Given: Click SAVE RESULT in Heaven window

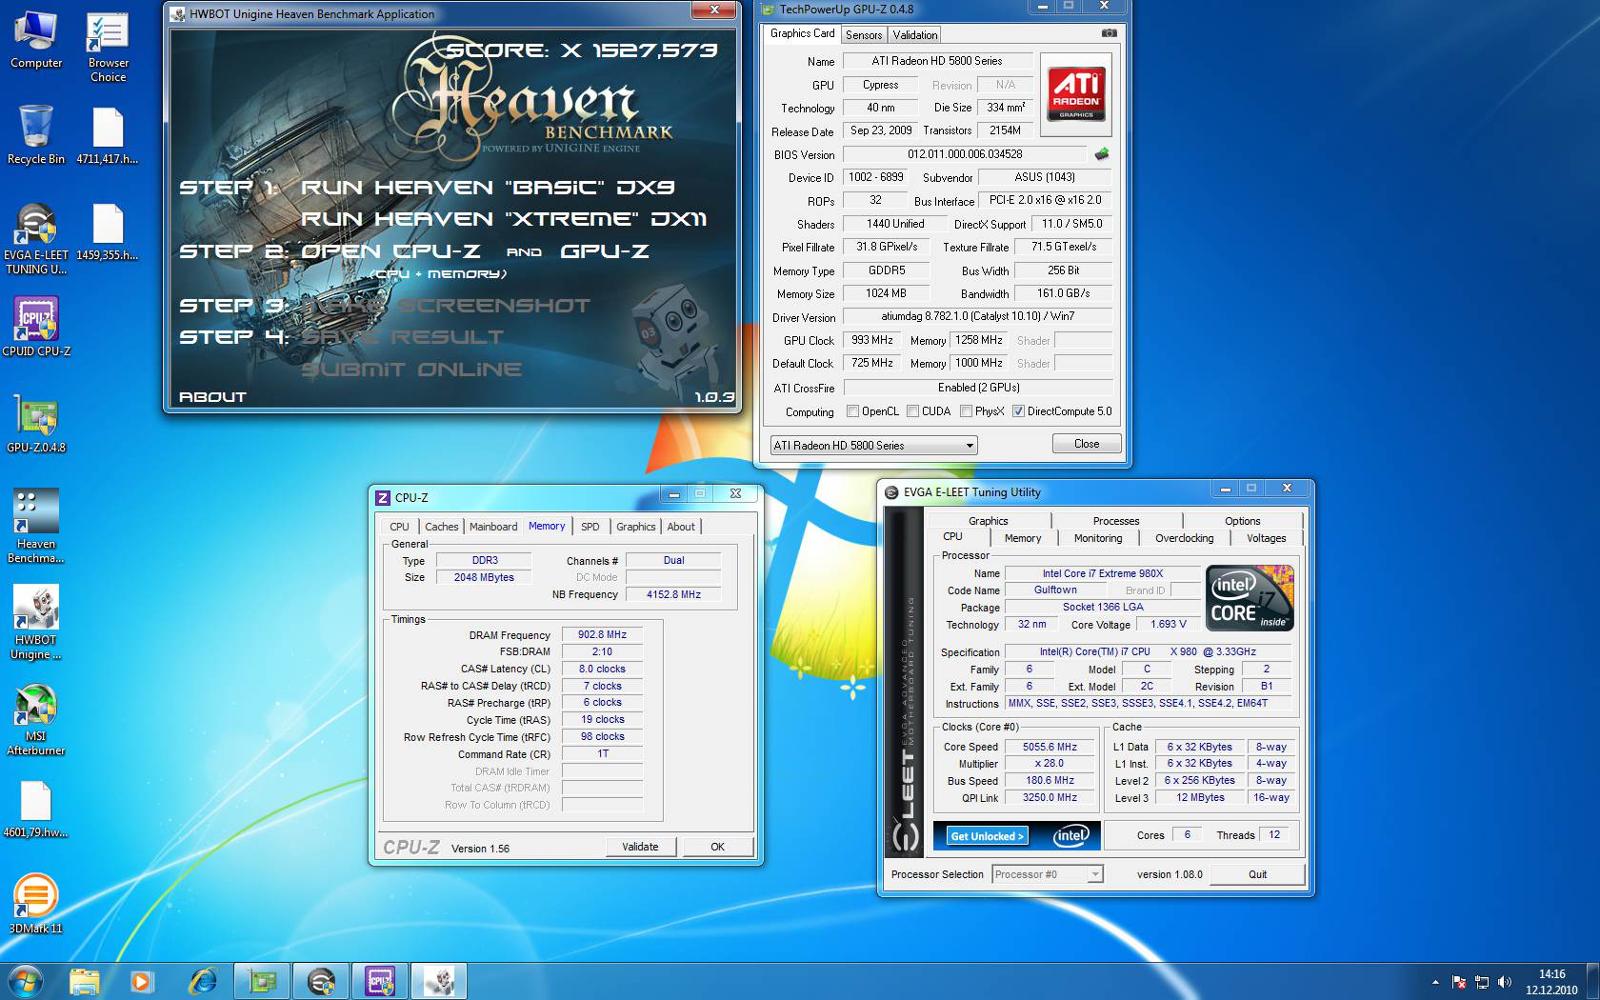Looking at the screenshot, I should [403, 337].
